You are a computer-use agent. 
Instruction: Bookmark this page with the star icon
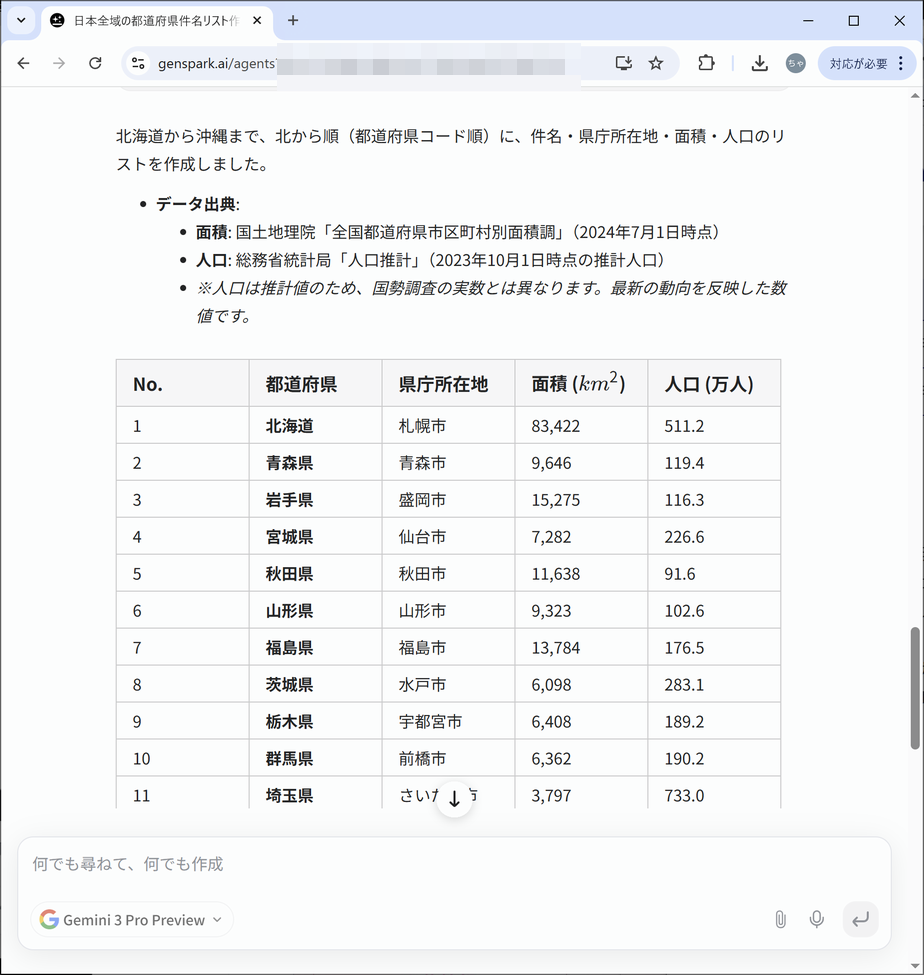pyautogui.click(x=656, y=63)
